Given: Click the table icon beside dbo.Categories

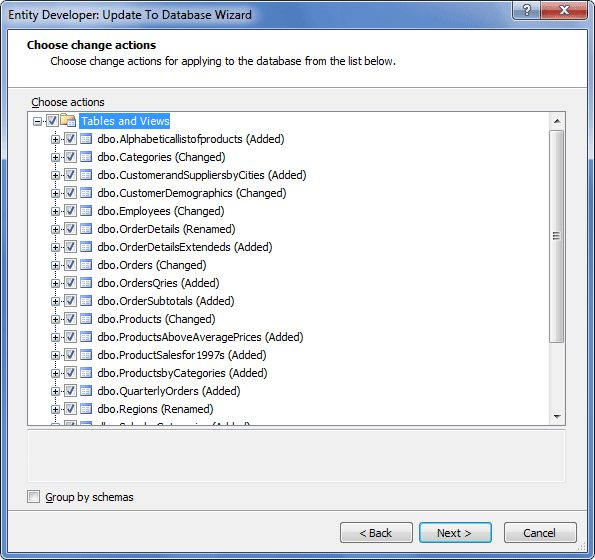Looking at the screenshot, I should [x=86, y=157].
